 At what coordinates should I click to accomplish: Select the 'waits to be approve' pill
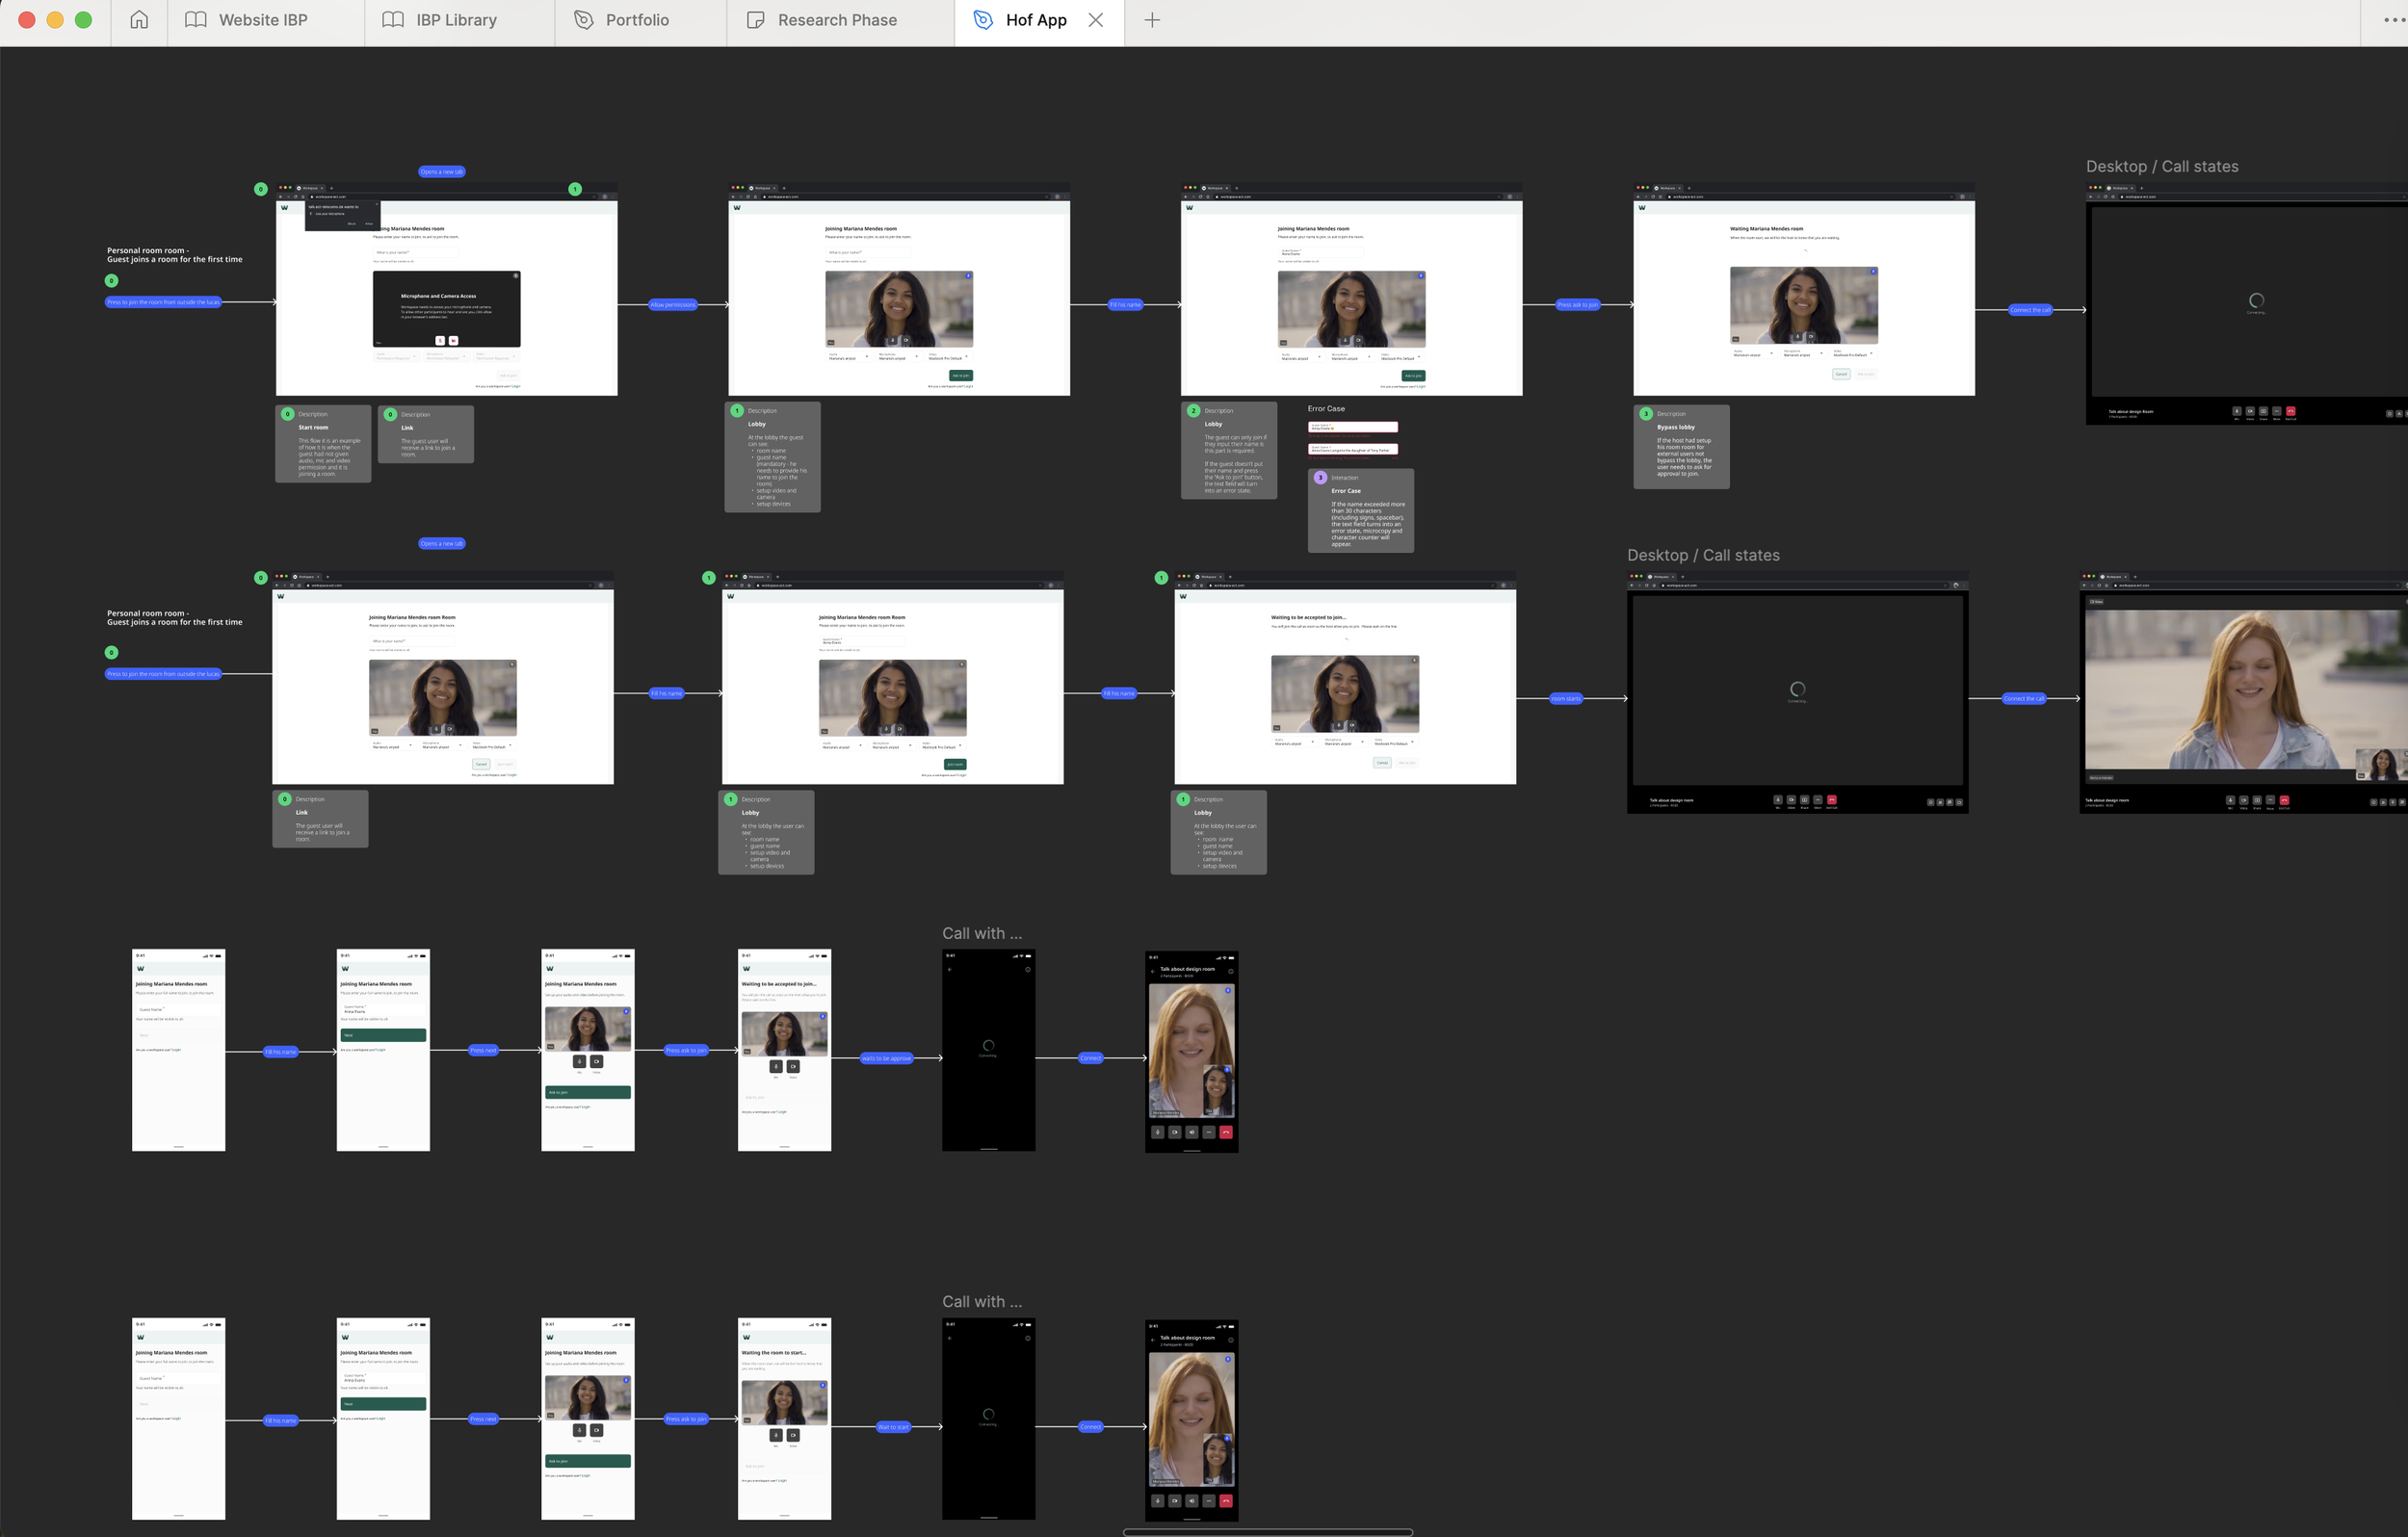[x=886, y=1058]
